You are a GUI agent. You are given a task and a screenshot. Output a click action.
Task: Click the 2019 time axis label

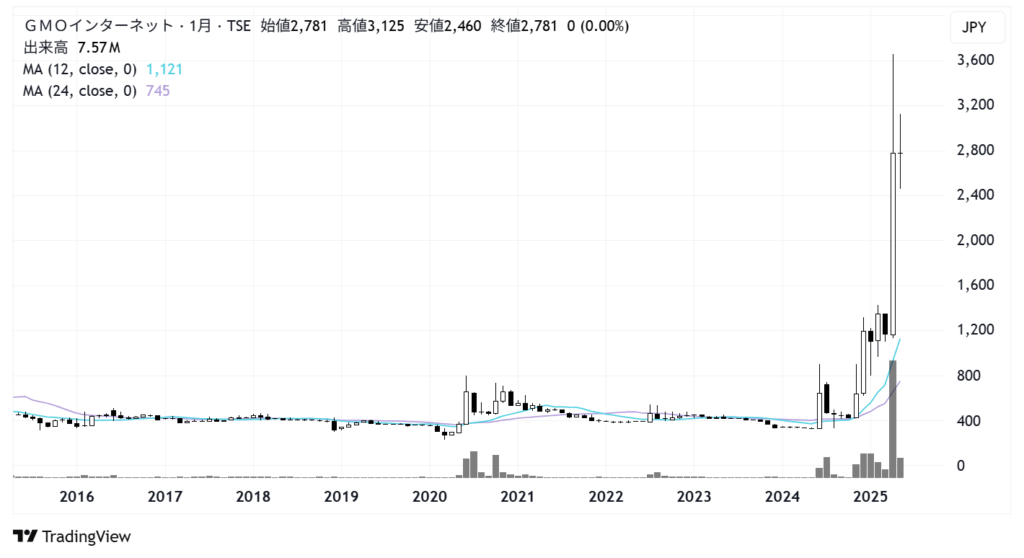click(x=341, y=497)
